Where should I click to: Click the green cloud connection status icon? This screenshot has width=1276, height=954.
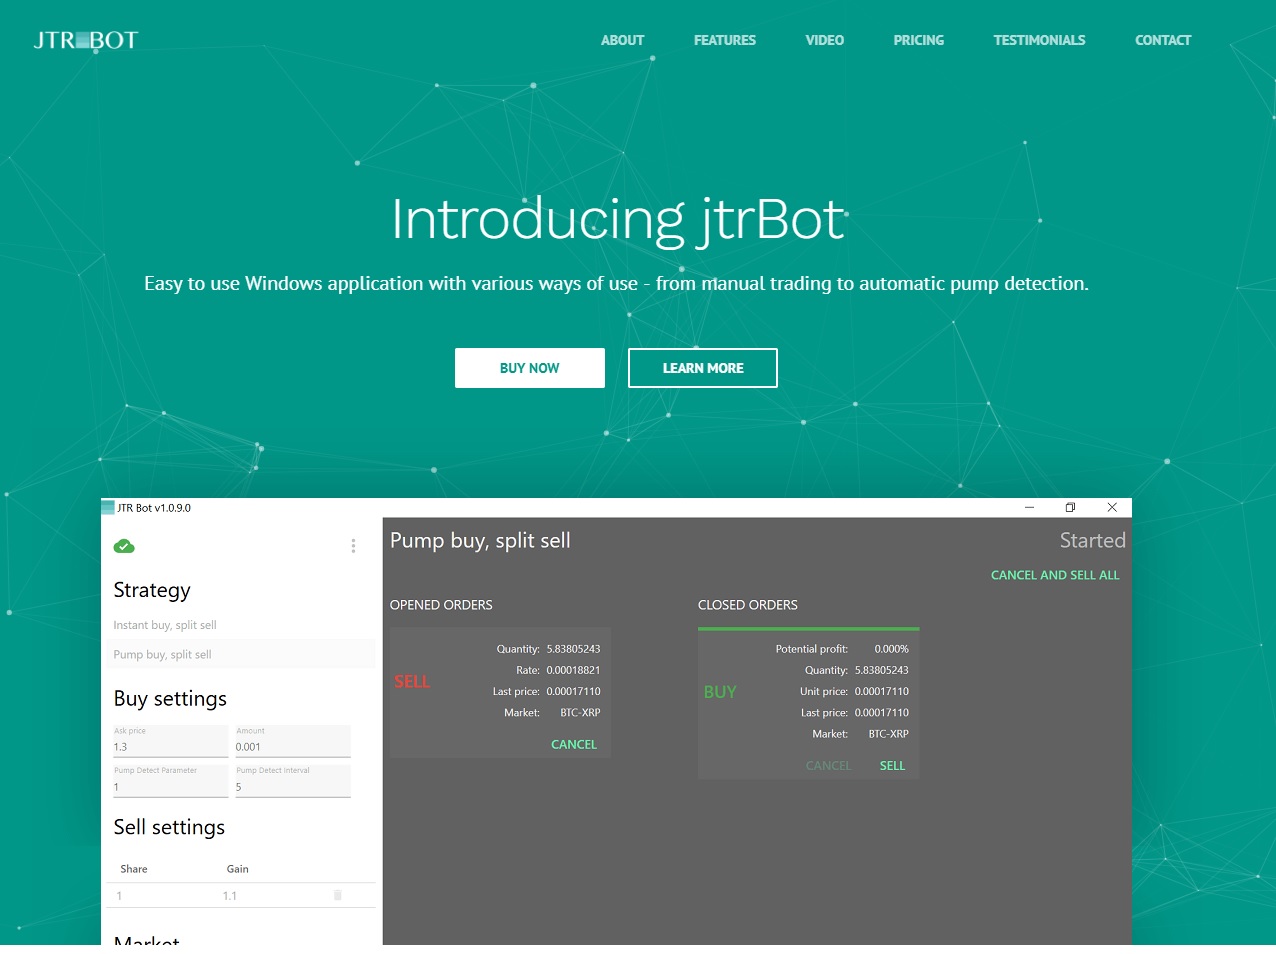124,546
